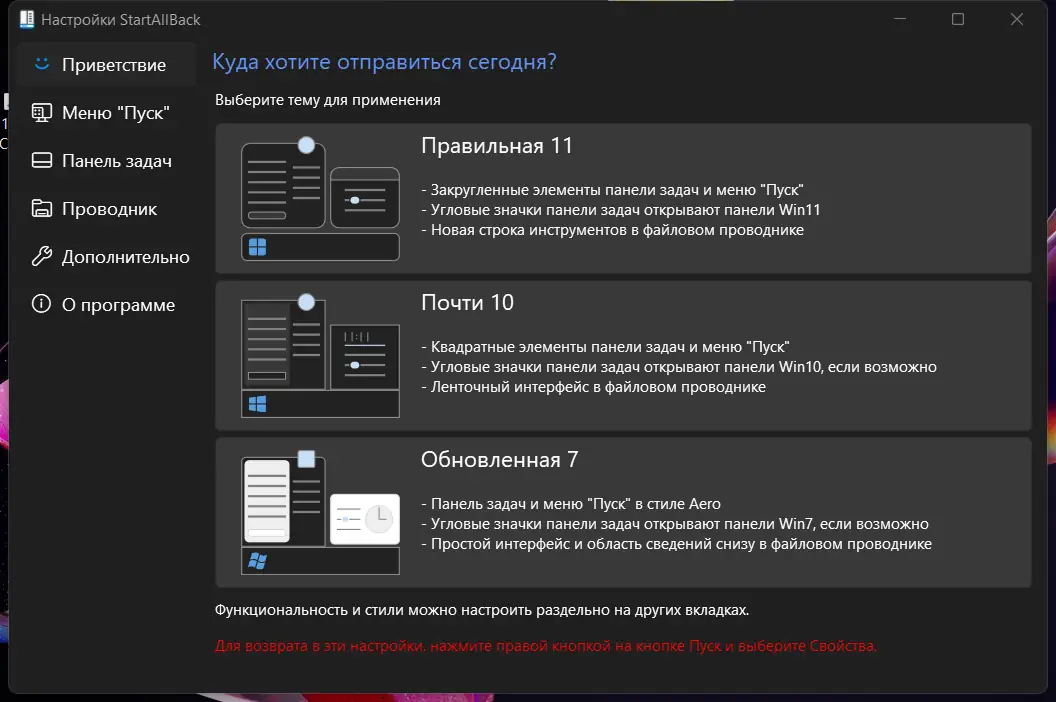Viewport: 1056px width, 702px height.
Task: Go to the Панель задач tab
Action: point(106,160)
